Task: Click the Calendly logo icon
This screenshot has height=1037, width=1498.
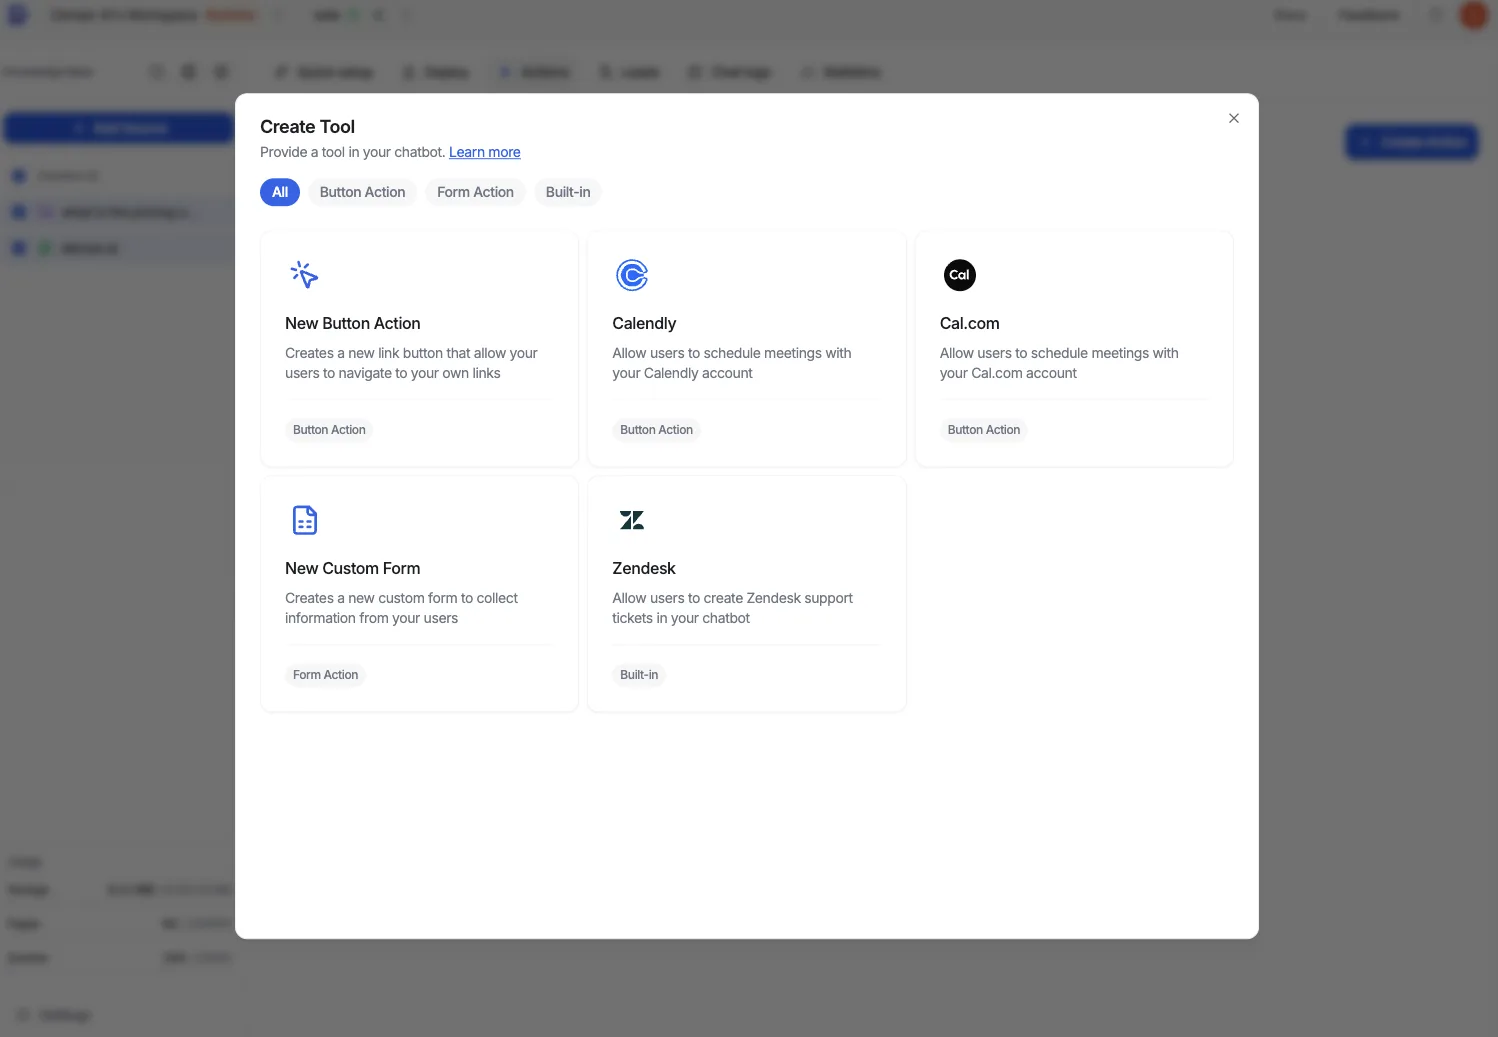Action: point(632,275)
